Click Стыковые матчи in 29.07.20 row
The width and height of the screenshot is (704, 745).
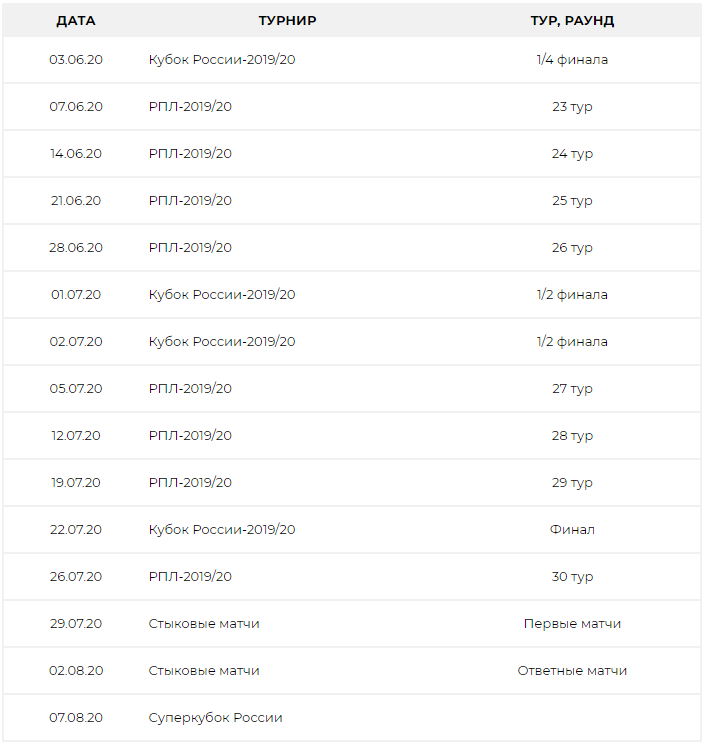tap(204, 623)
